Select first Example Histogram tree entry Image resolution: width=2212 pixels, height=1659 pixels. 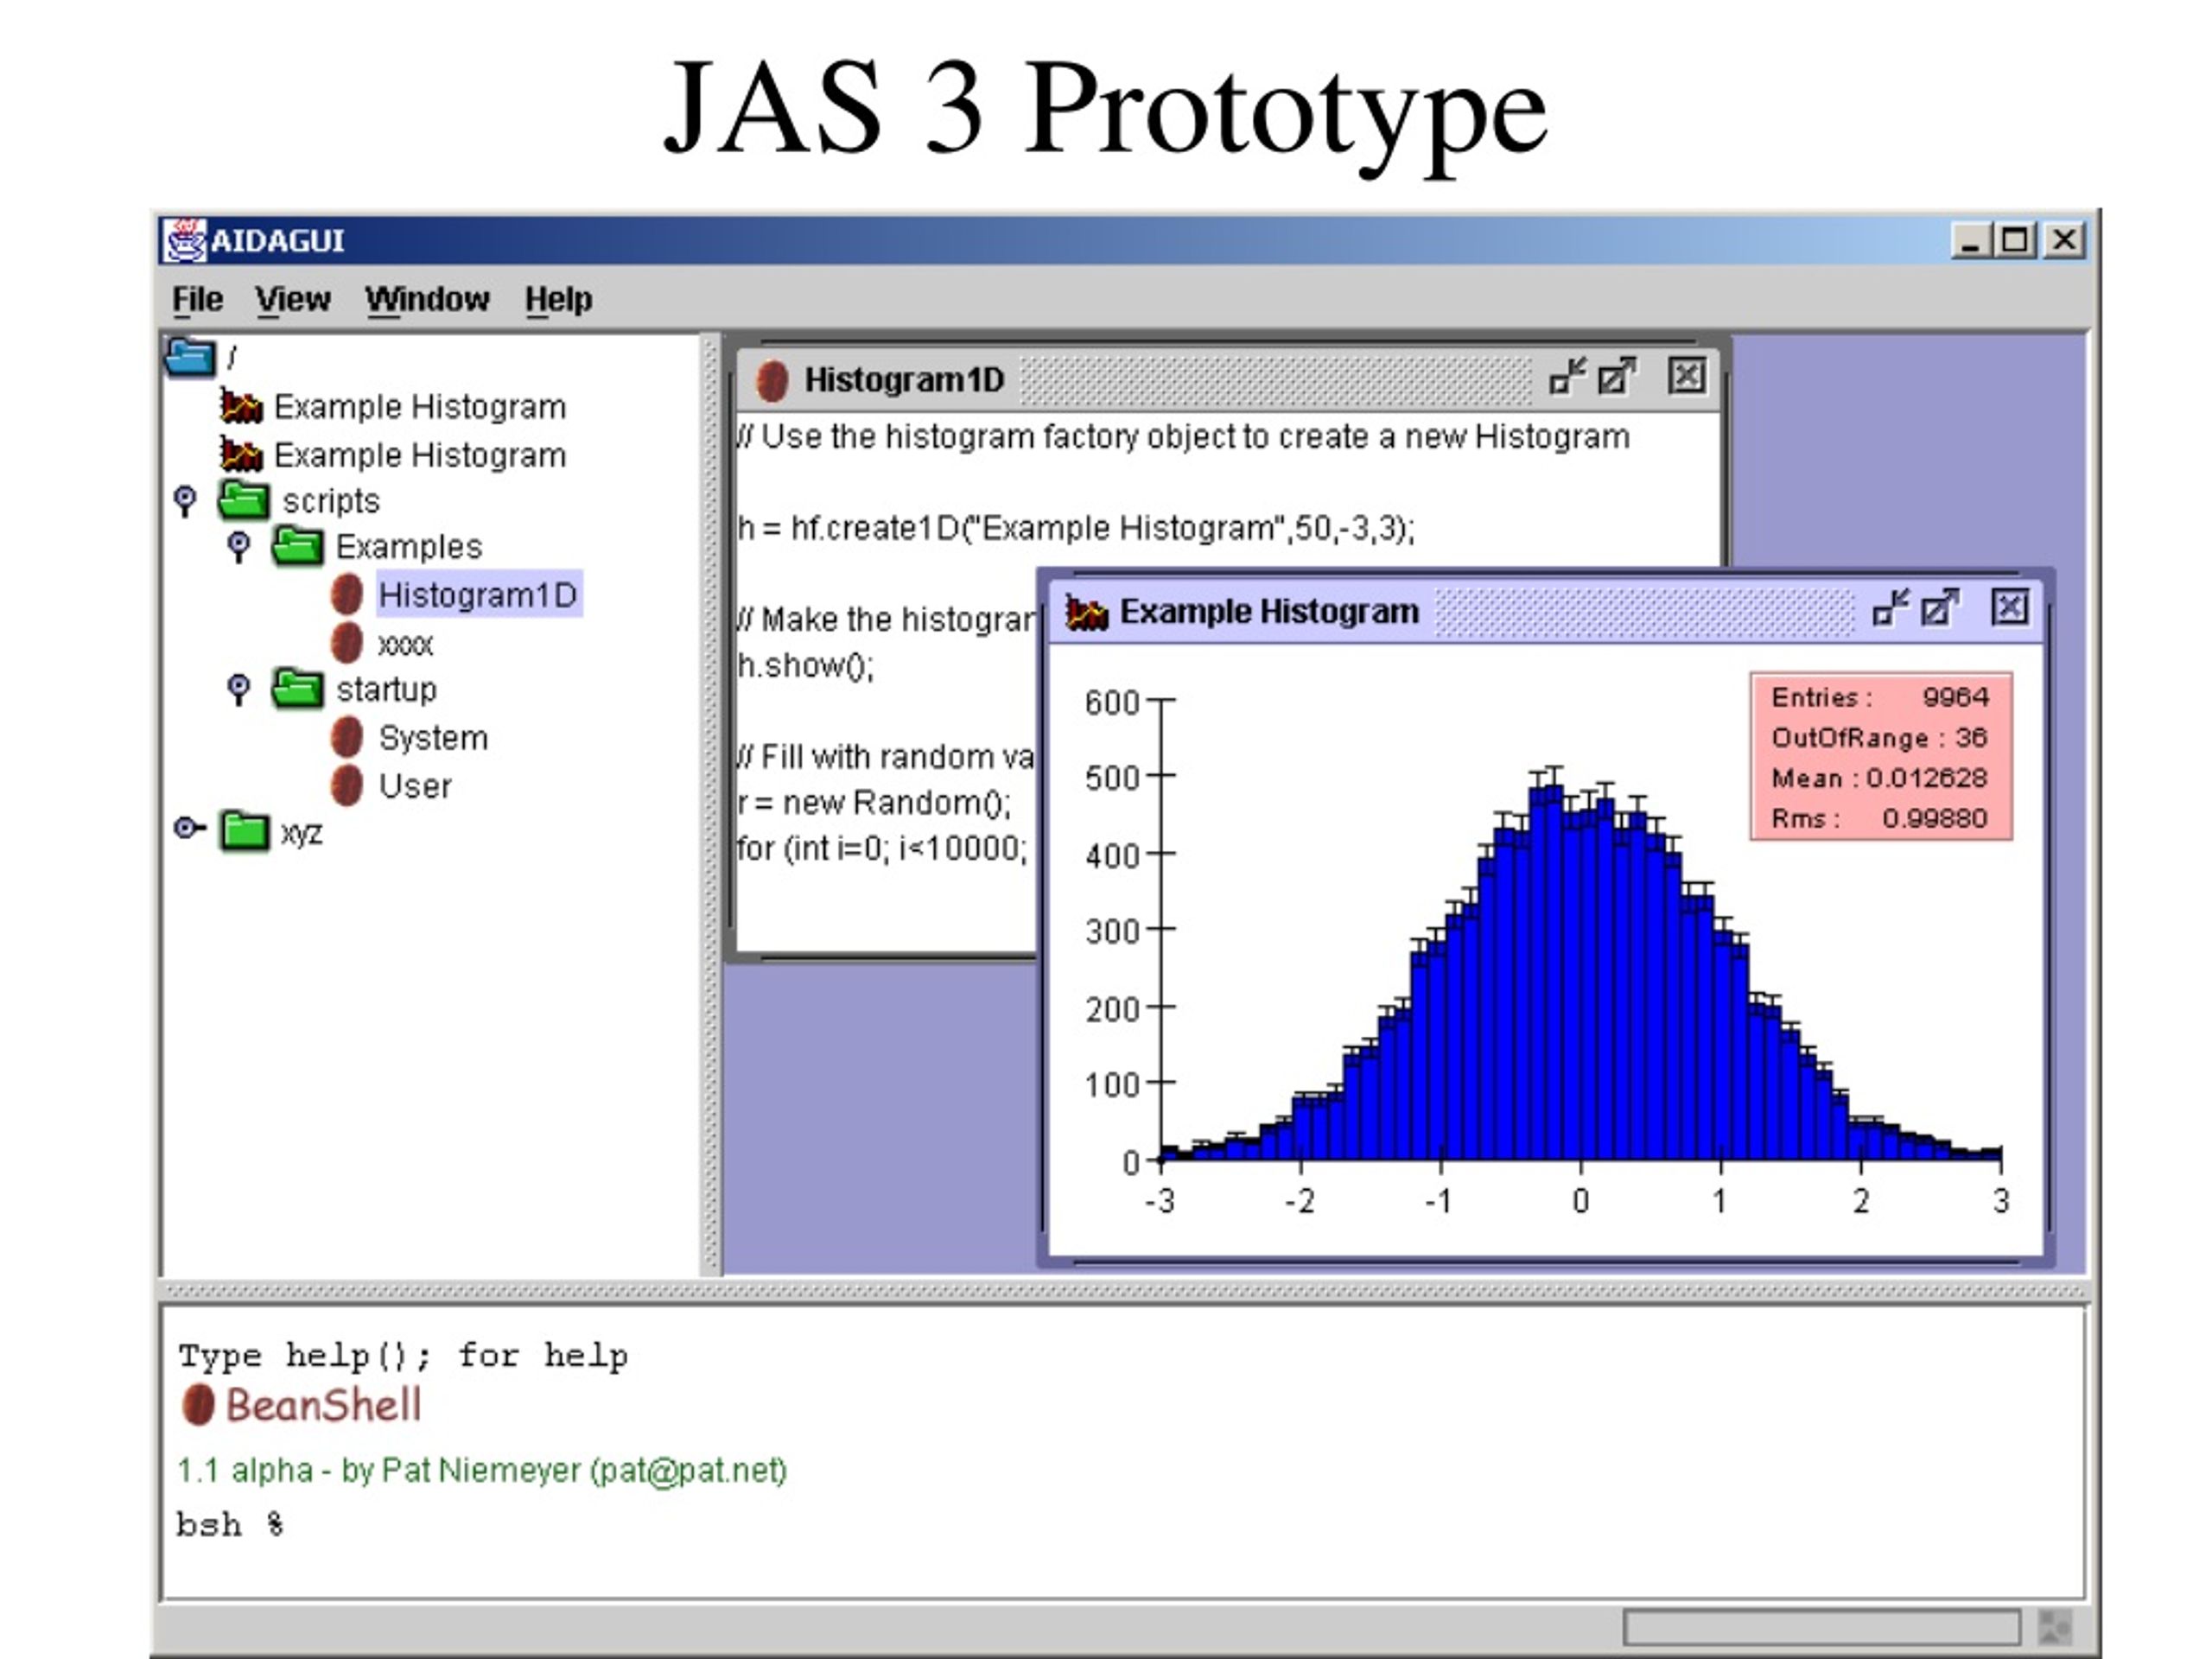[420, 407]
